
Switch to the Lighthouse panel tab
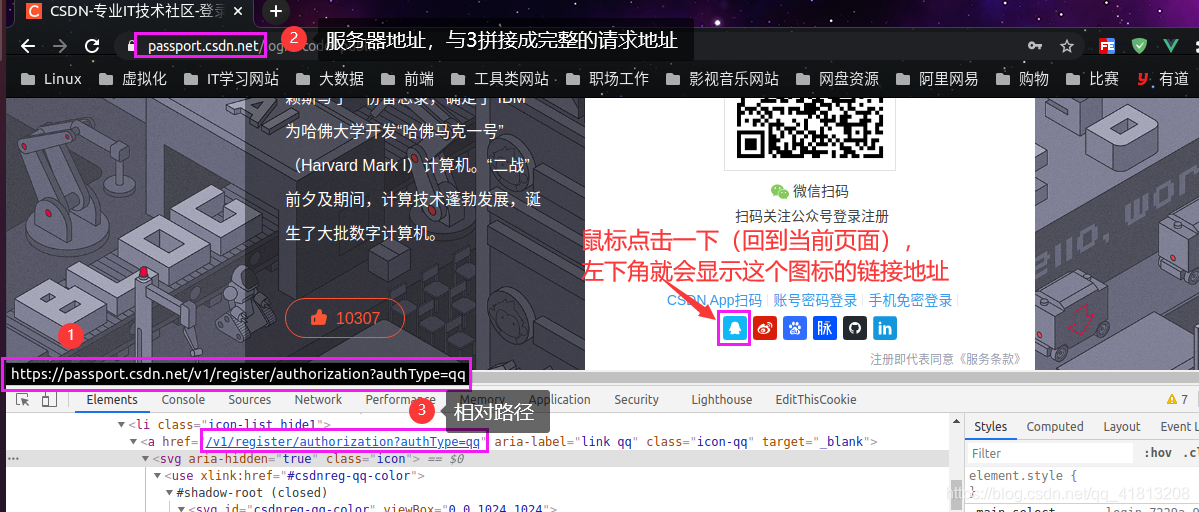click(x=722, y=400)
